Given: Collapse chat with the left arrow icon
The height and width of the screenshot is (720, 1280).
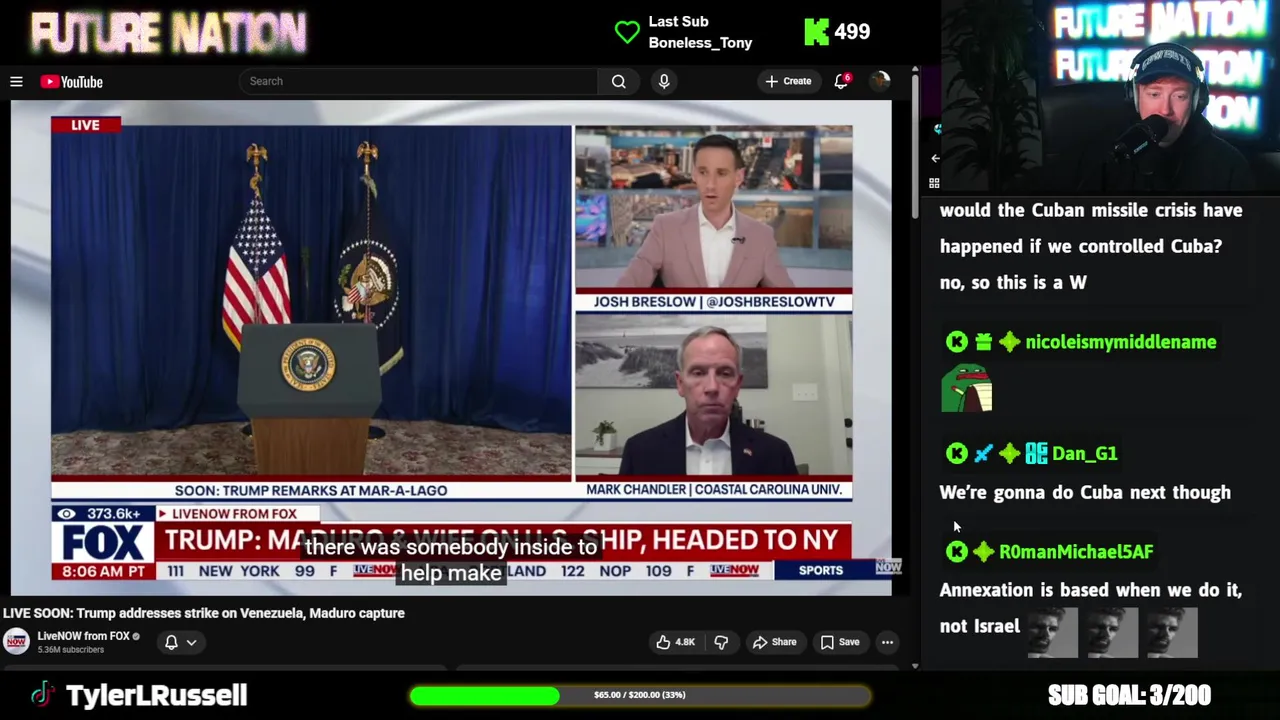Looking at the screenshot, I should click(935, 158).
